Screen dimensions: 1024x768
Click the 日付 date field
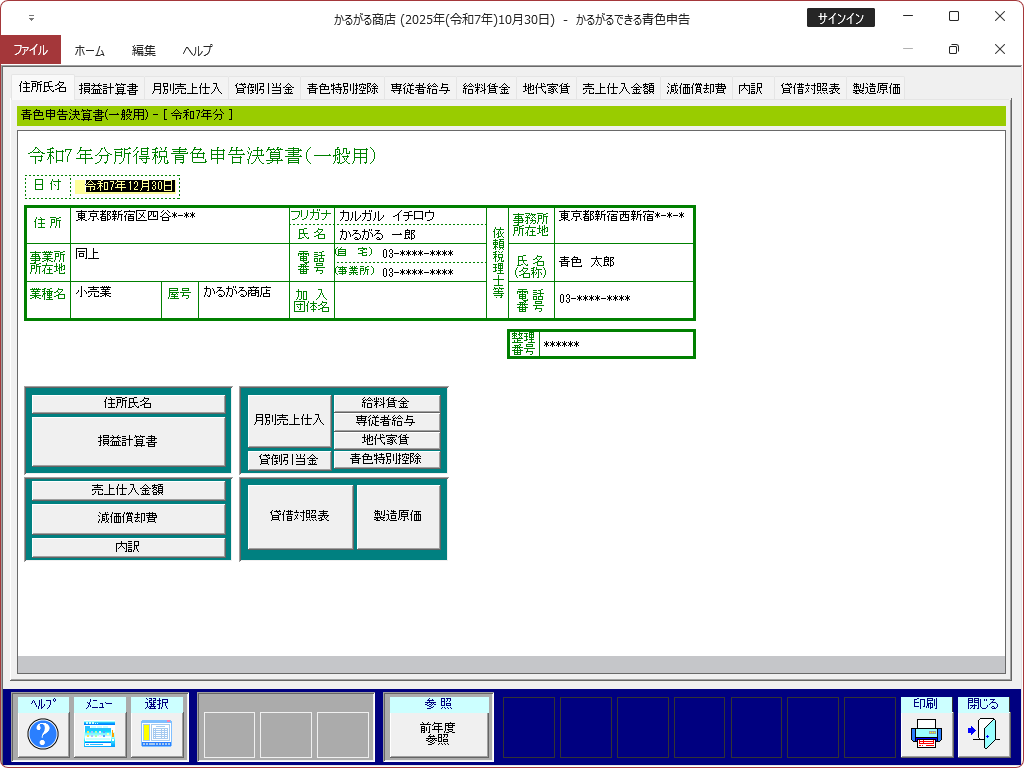click(x=129, y=186)
